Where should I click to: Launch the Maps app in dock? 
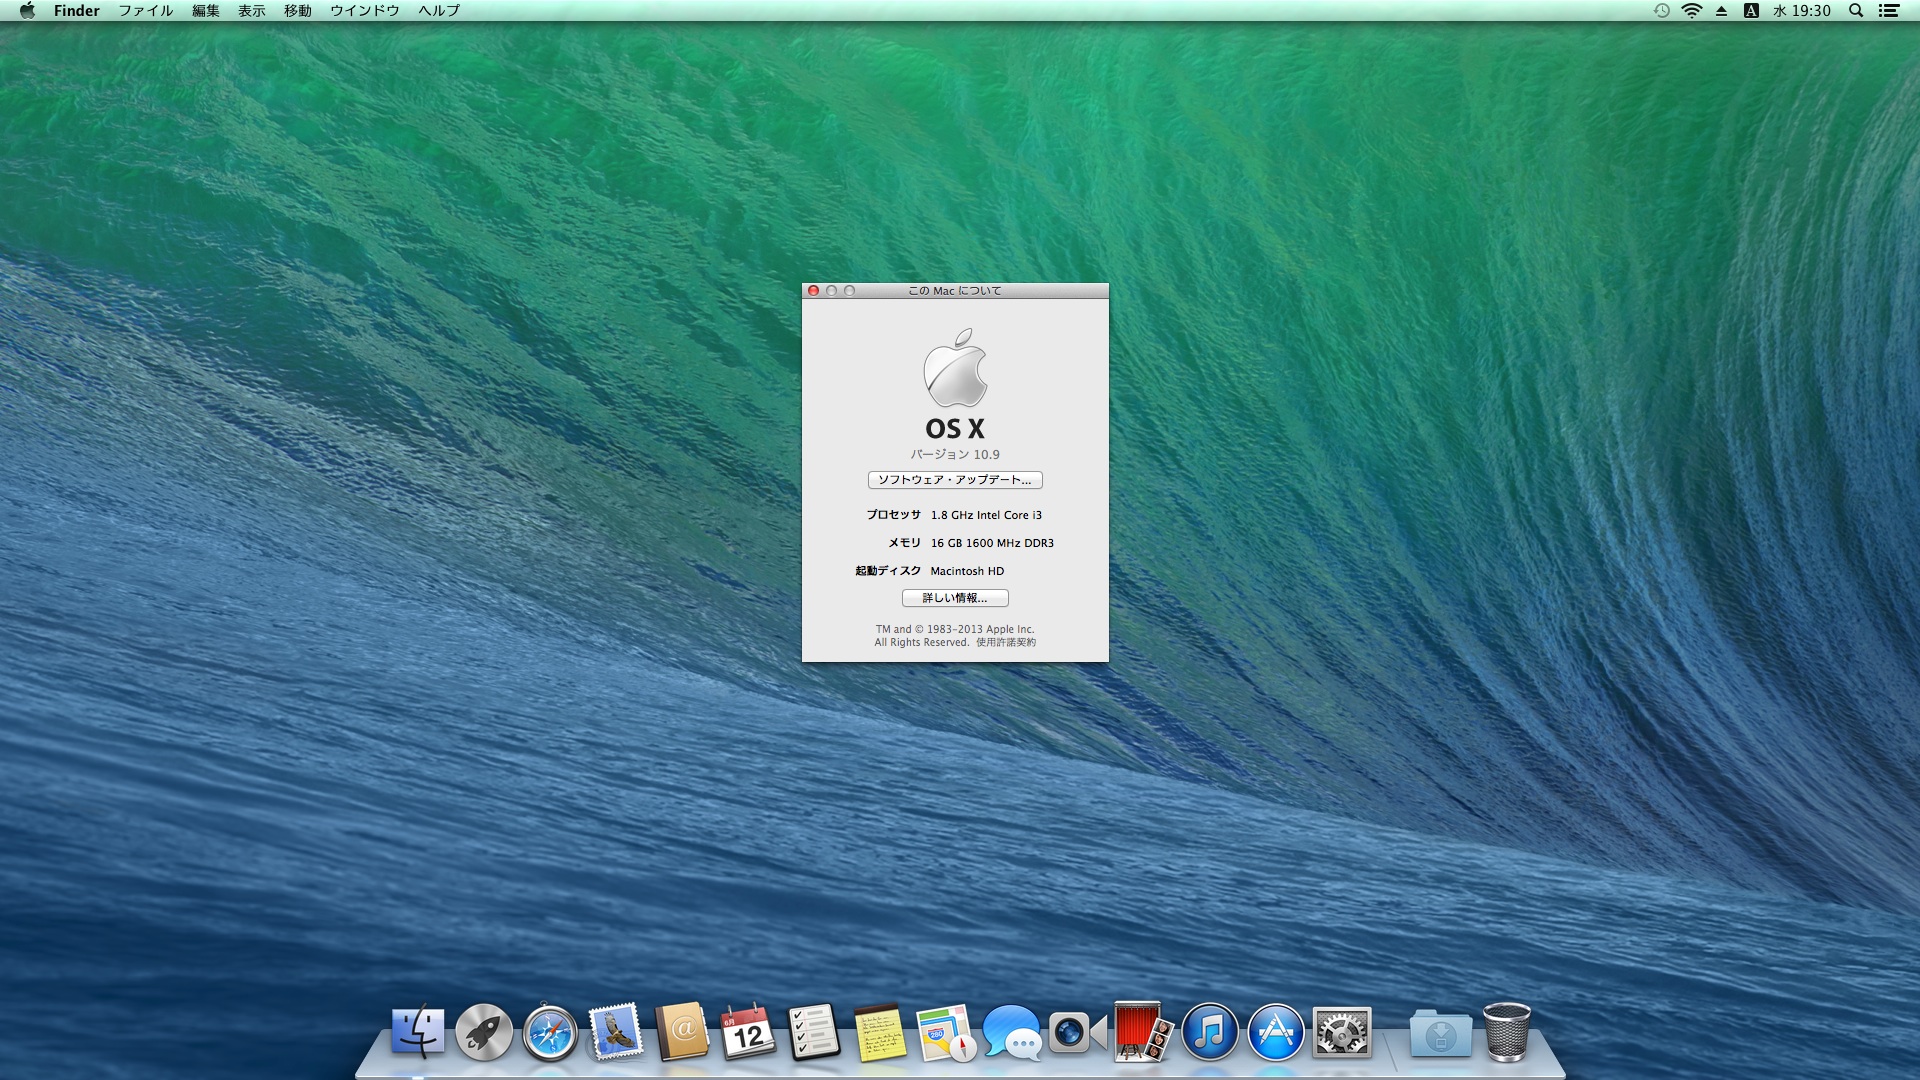(945, 1033)
